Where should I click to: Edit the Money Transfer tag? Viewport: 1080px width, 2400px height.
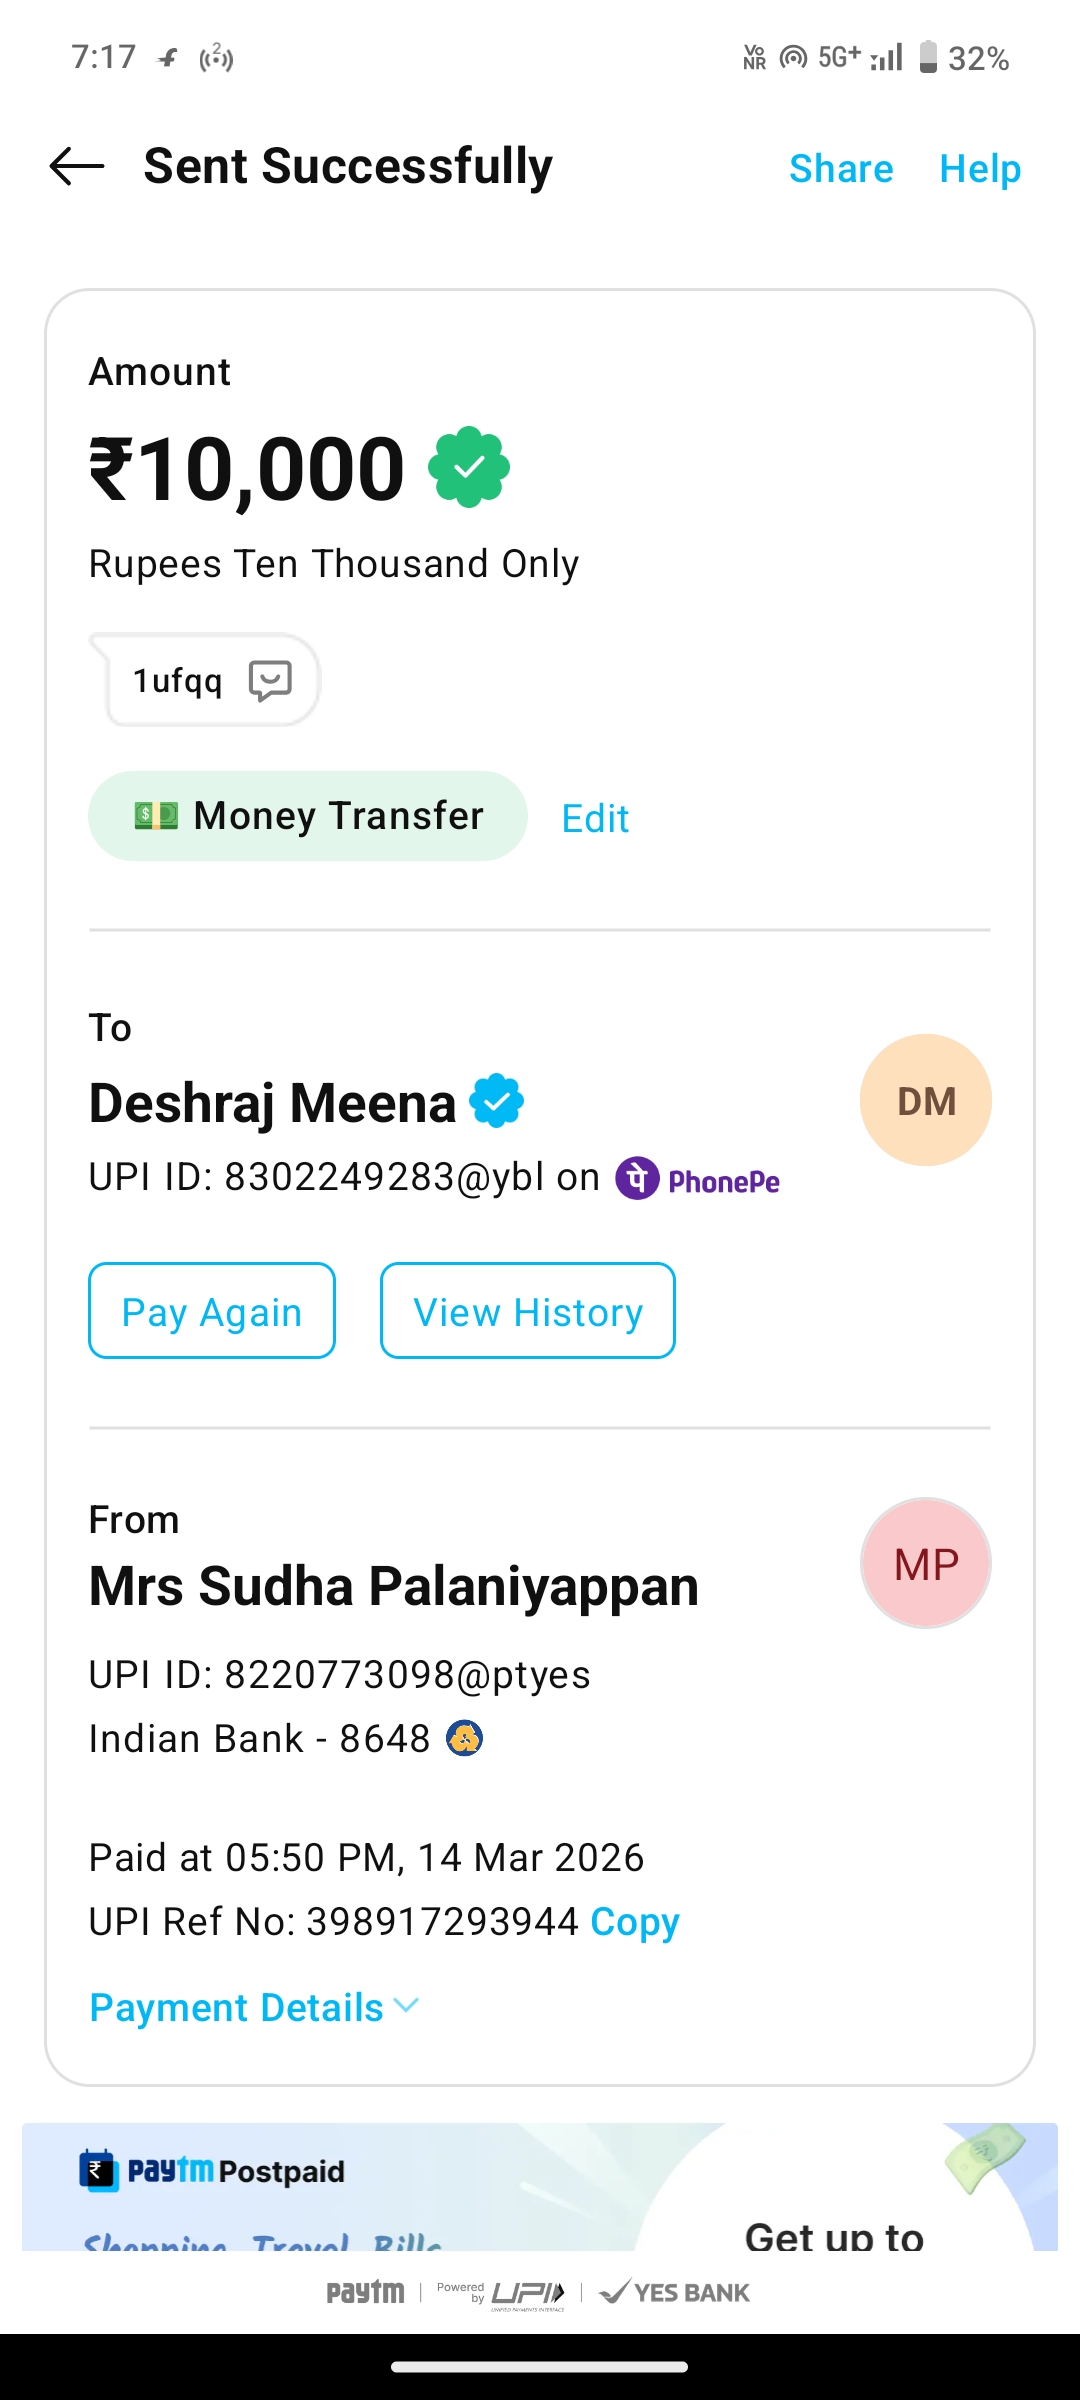[x=595, y=819]
